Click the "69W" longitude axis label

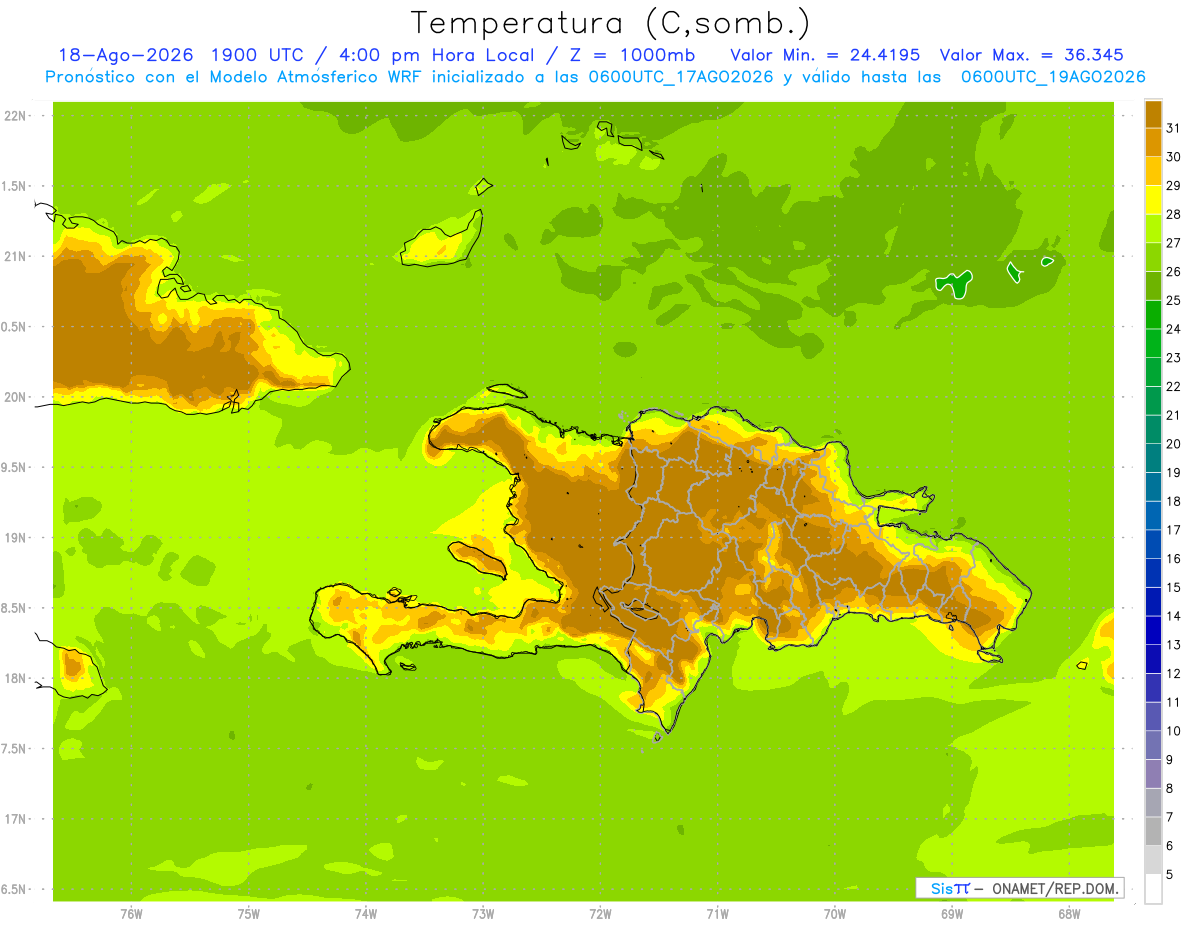point(952,914)
